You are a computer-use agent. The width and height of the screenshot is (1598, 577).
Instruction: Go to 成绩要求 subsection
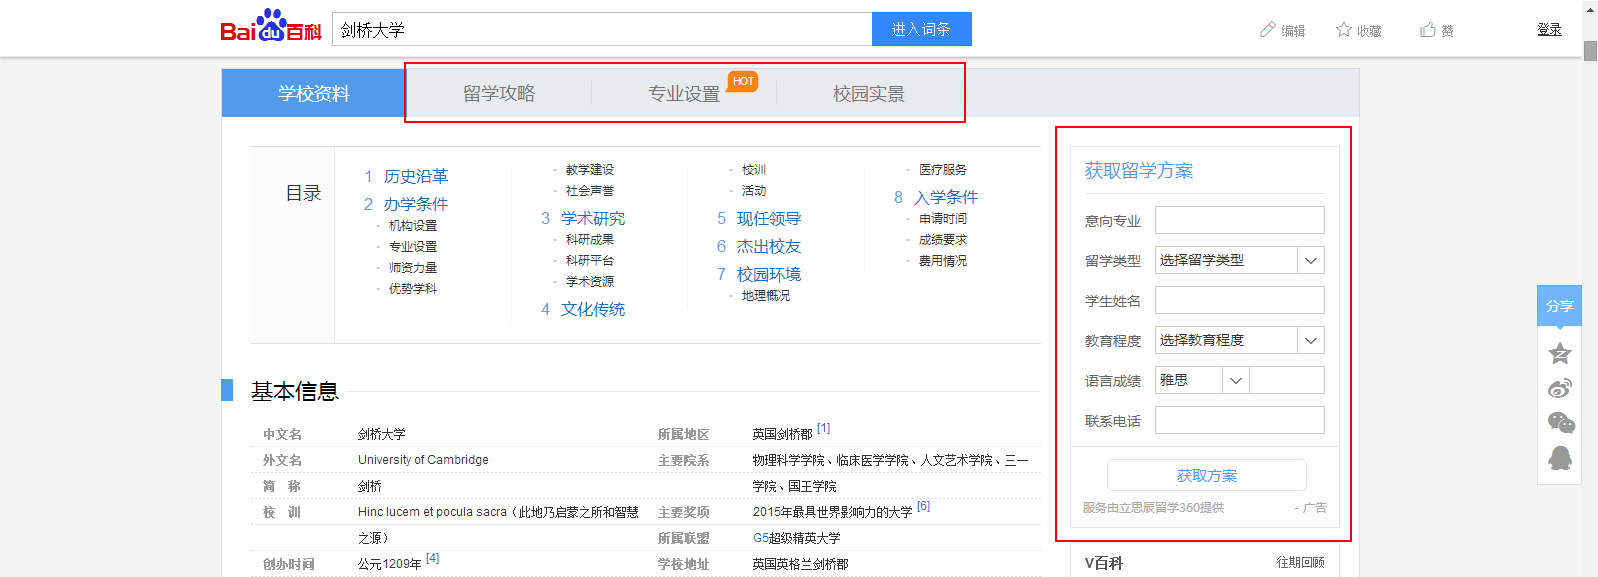tap(943, 240)
